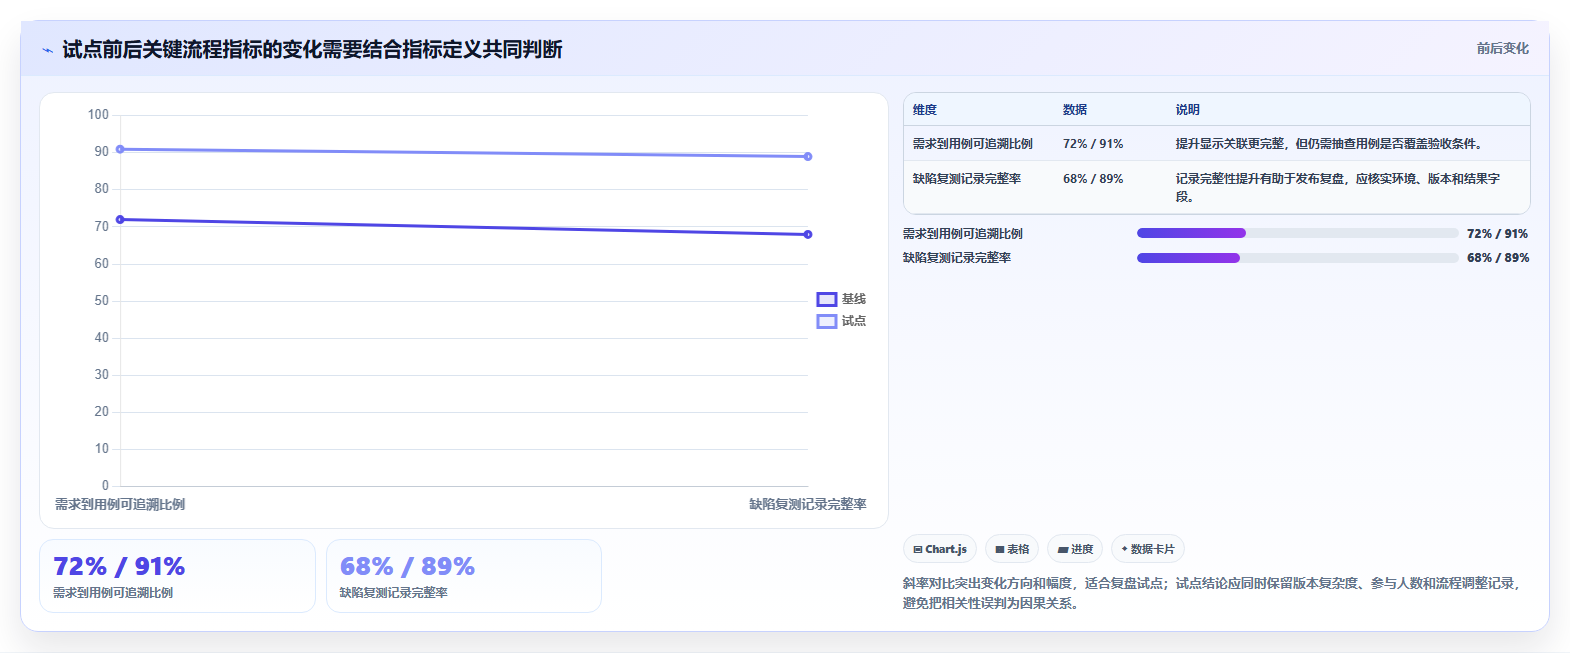Click x-axis label 需求到用例可追溯比例
The image size is (1570, 653).
(120, 504)
